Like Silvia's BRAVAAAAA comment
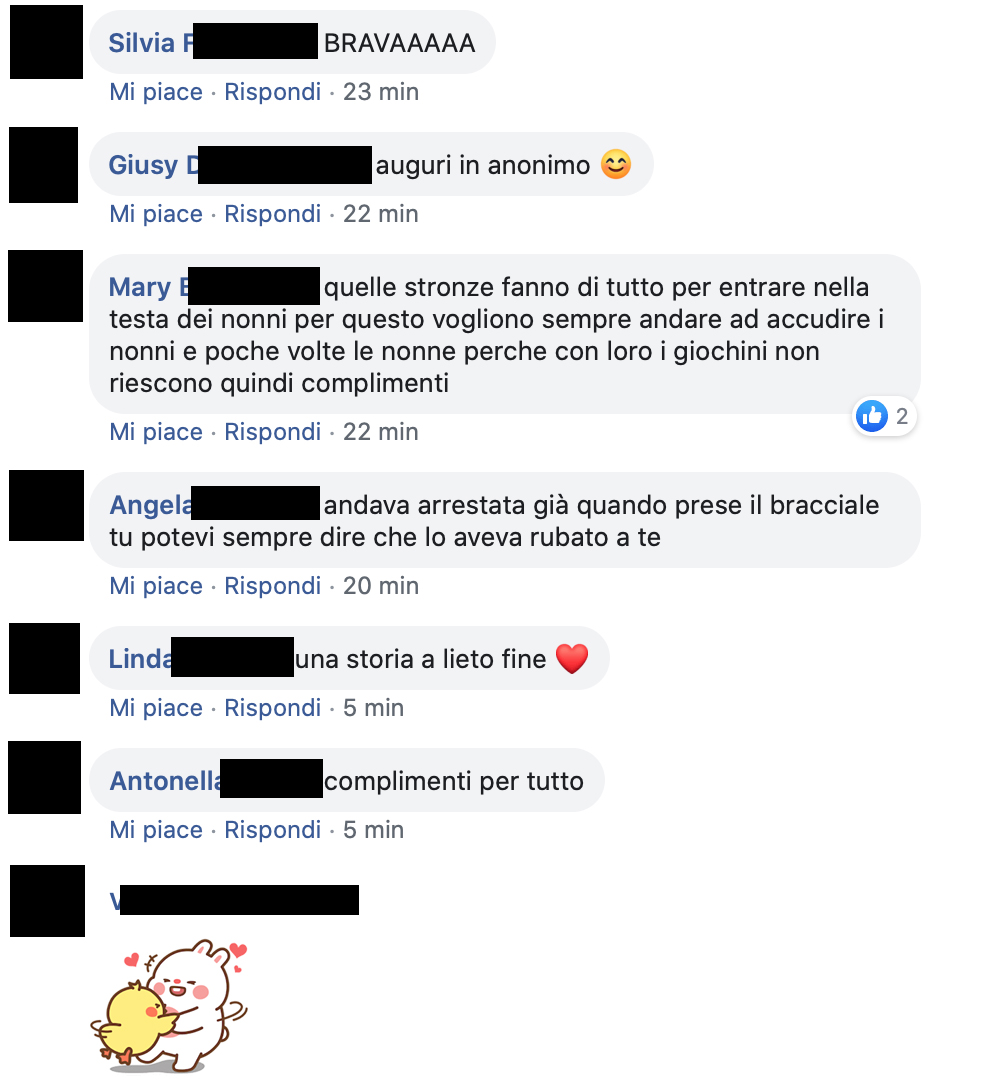The height and width of the screenshot is (1084, 984). point(156,92)
